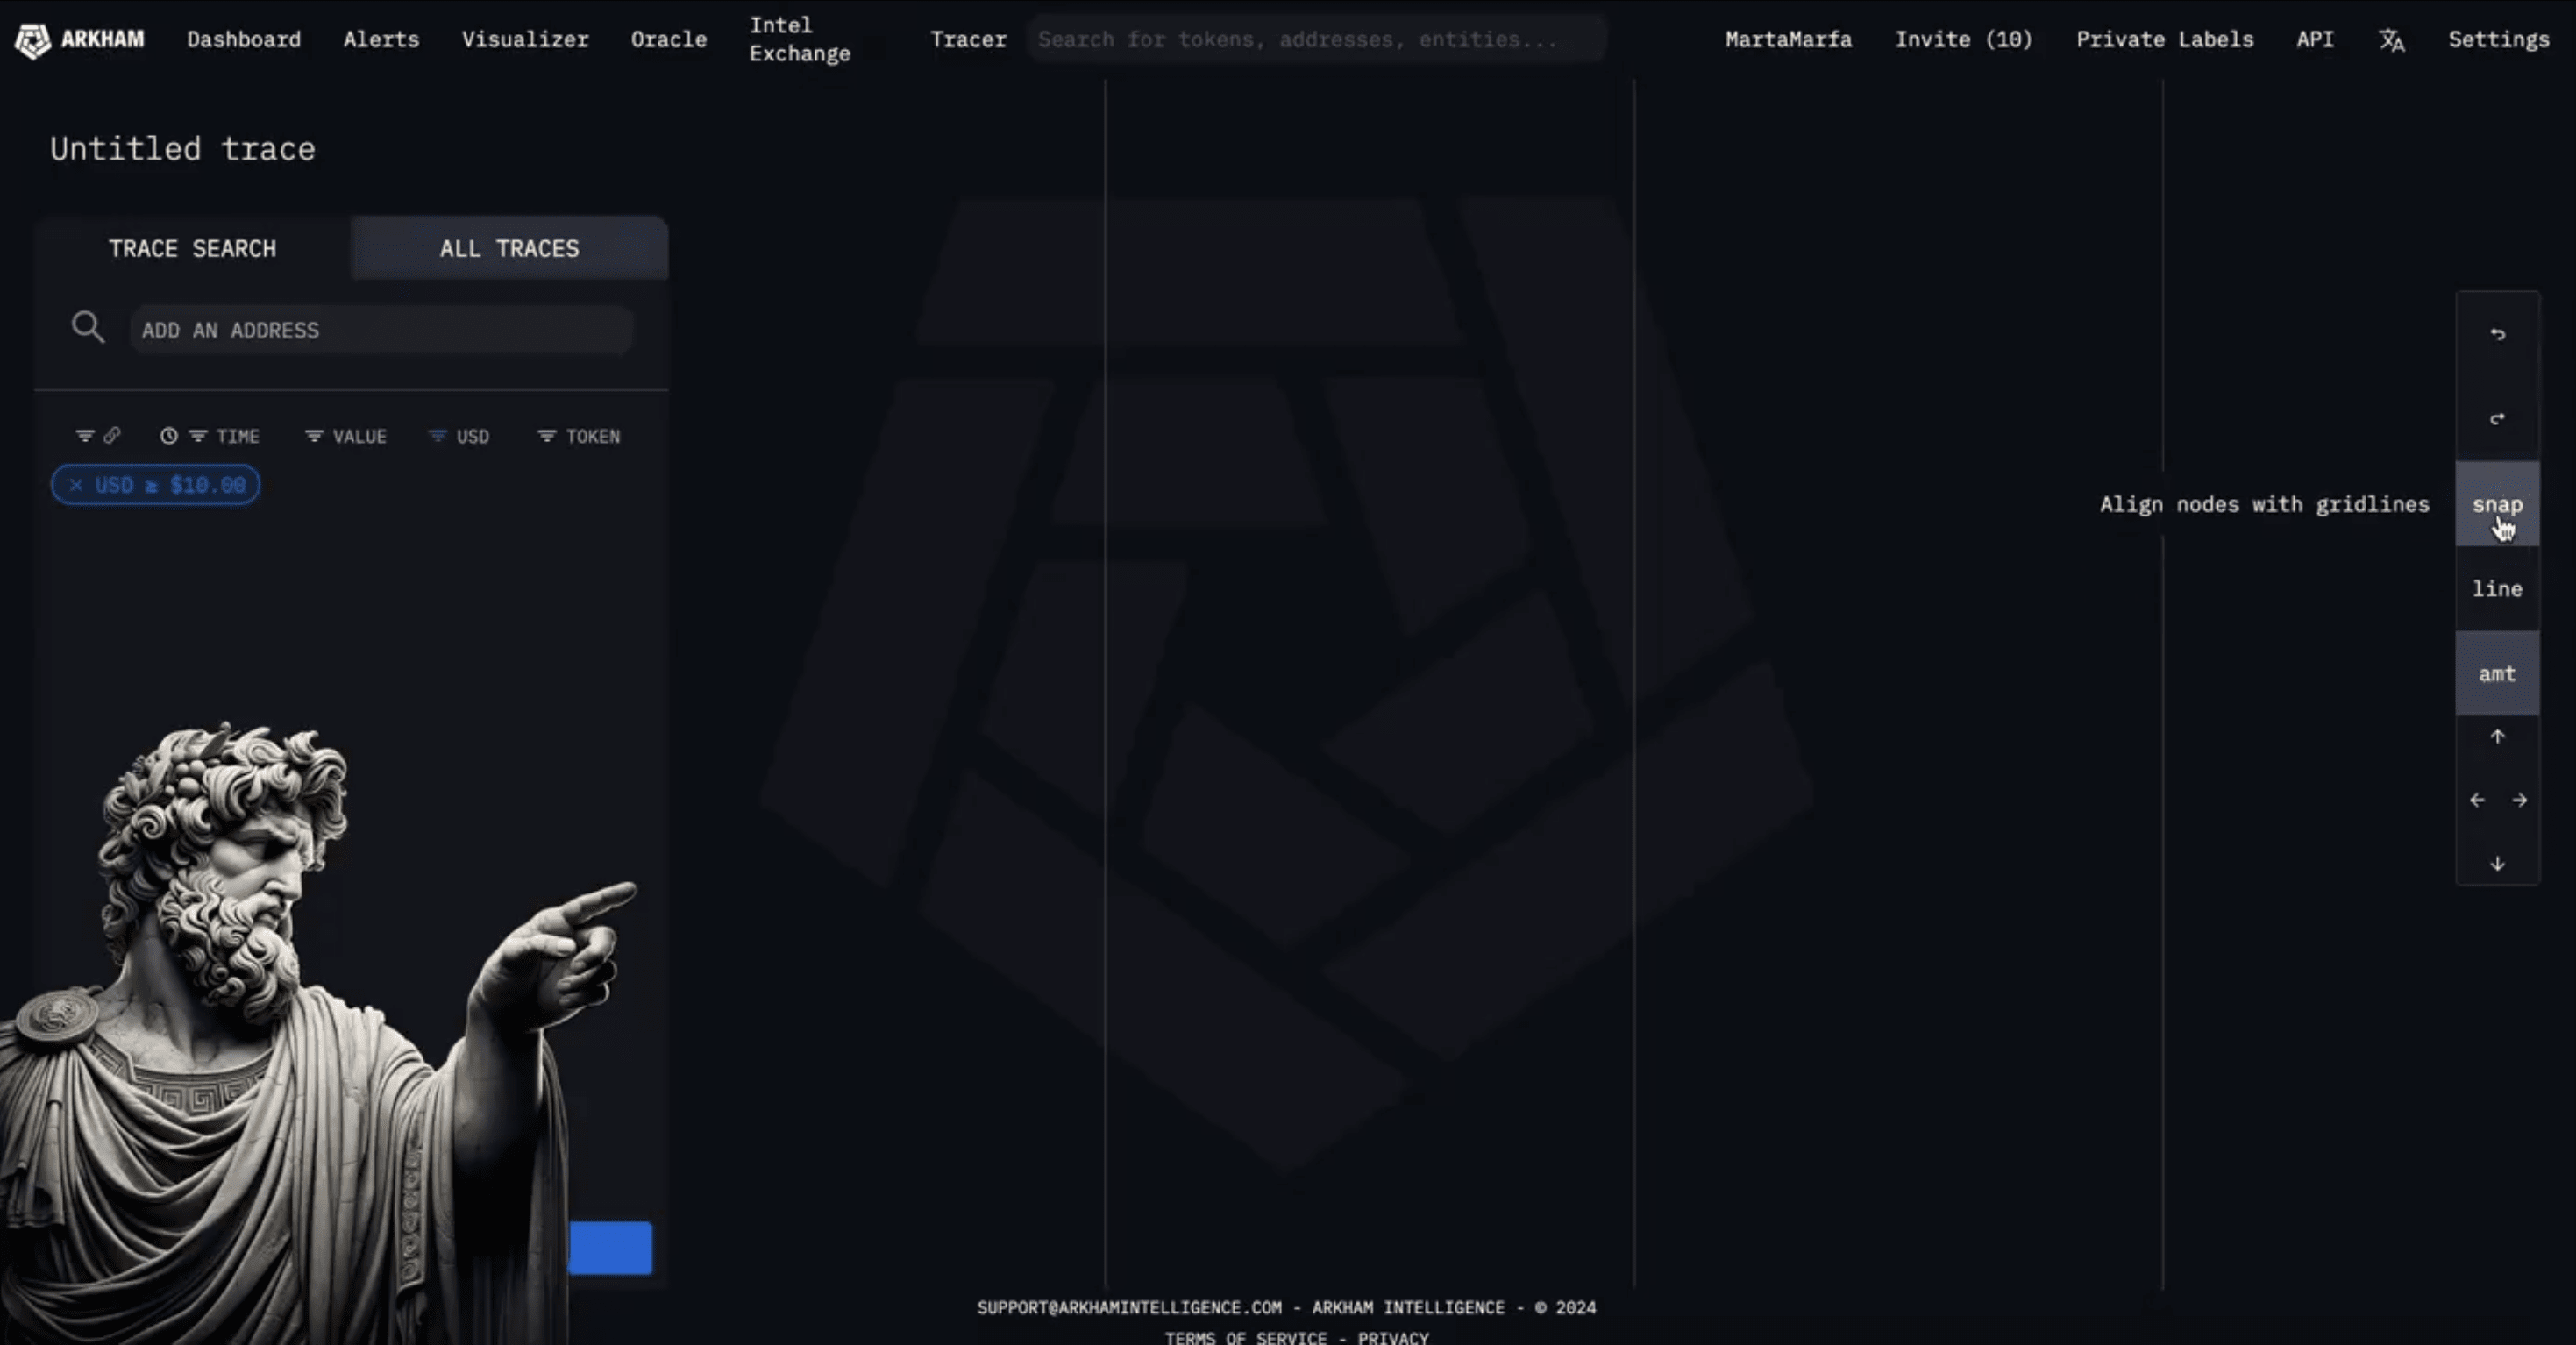The height and width of the screenshot is (1345, 2576).
Task: Switch to the ALL TRACES tab
Action: click(x=509, y=248)
